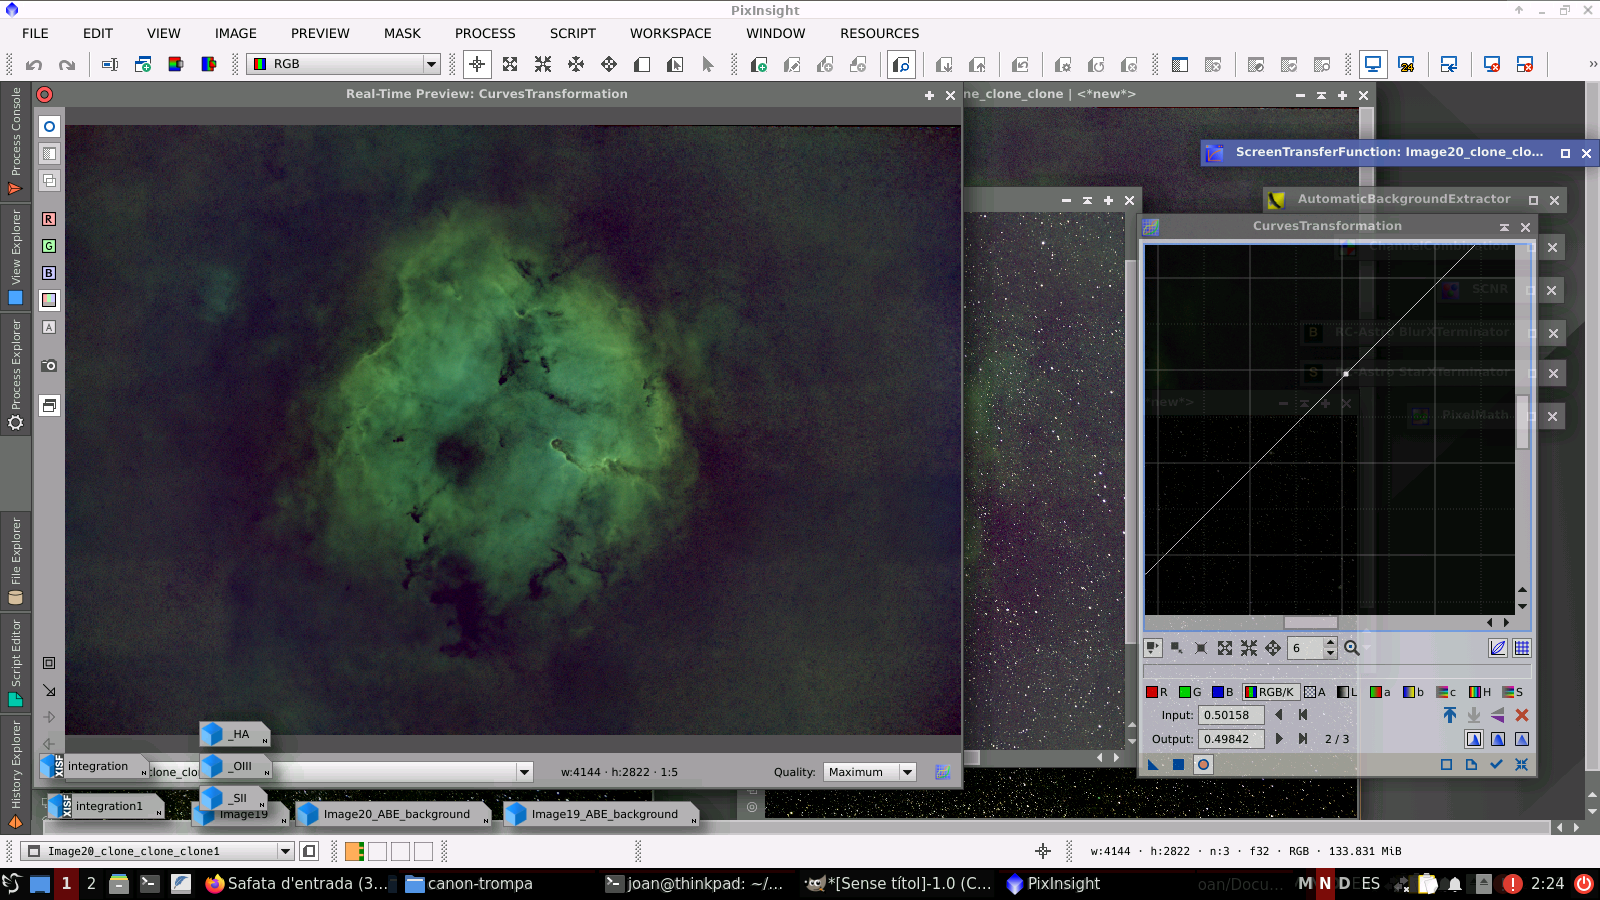Image resolution: width=1600 pixels, height=900 pixels.
Task: Click the AutomaticBackgroundExtractor process icon
Action: pyautogui.click(x=1276, y=200)
